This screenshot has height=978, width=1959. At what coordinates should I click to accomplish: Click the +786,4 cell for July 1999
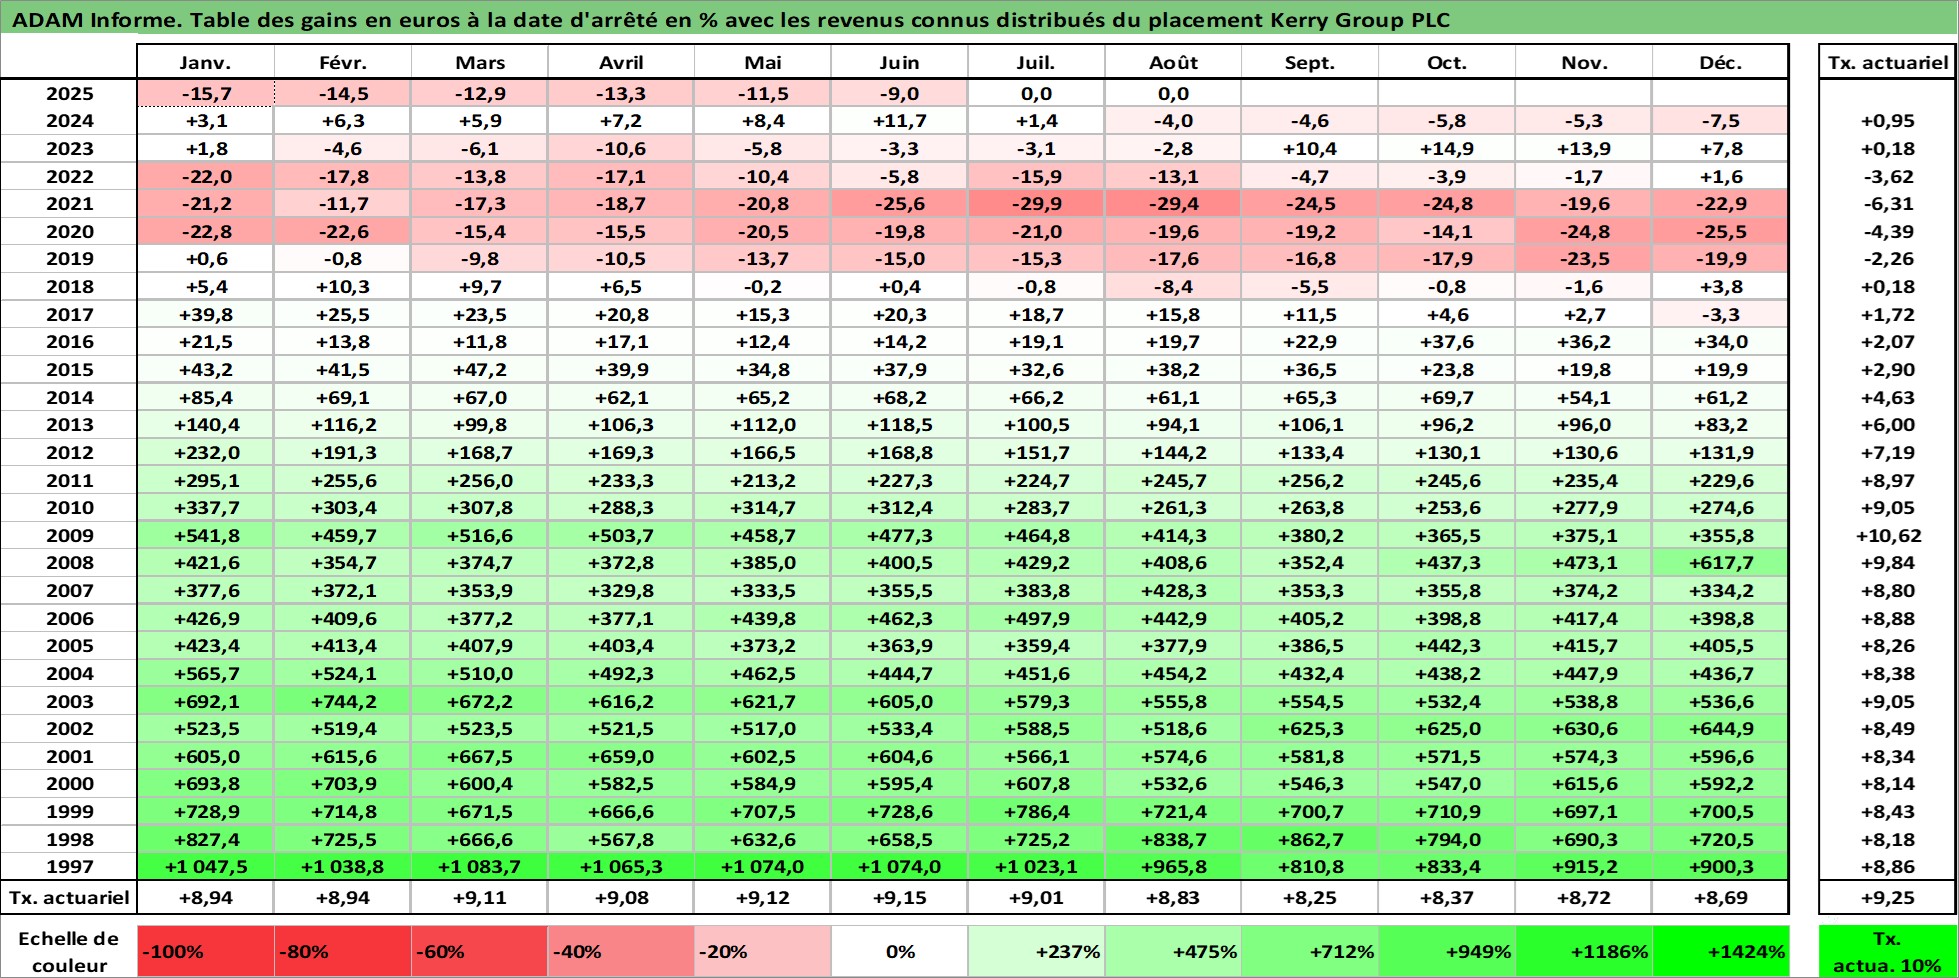point(1036,811)
